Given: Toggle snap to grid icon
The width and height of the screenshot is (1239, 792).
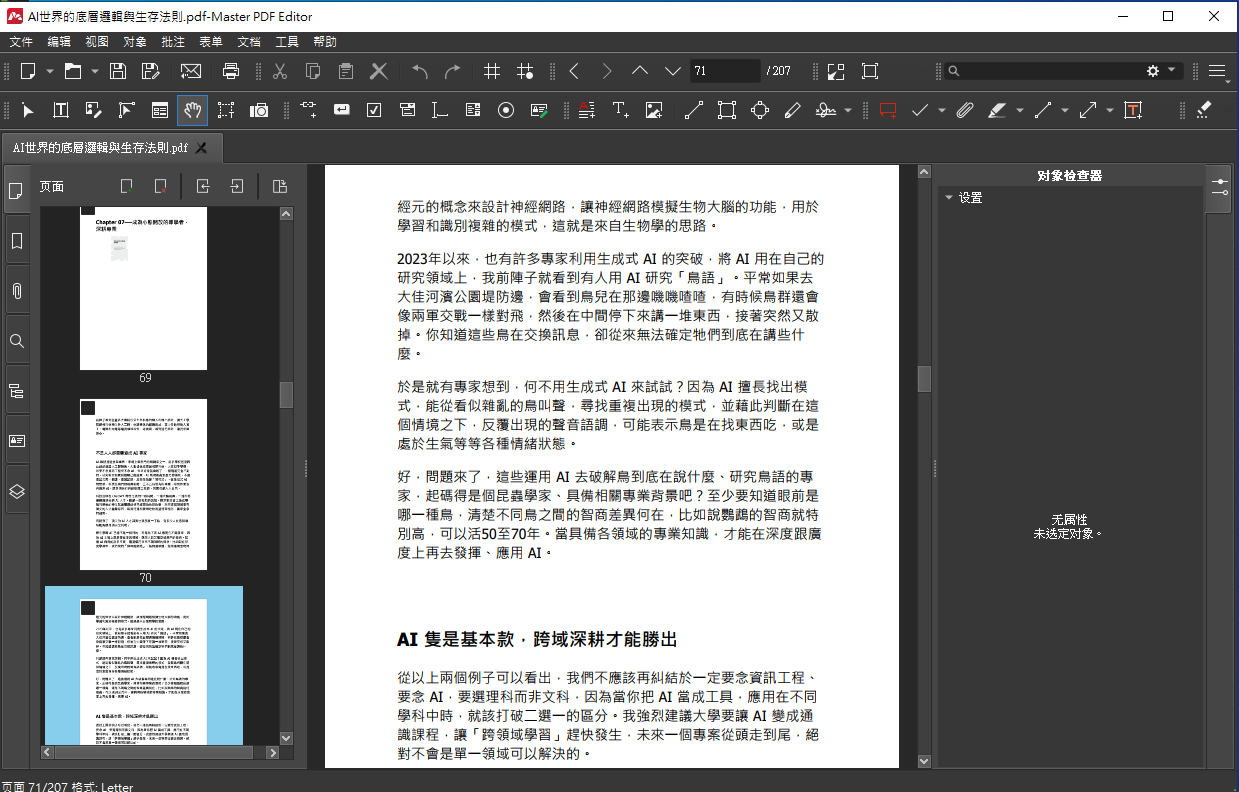Looking at the screenshot, I should pos(525,71).
